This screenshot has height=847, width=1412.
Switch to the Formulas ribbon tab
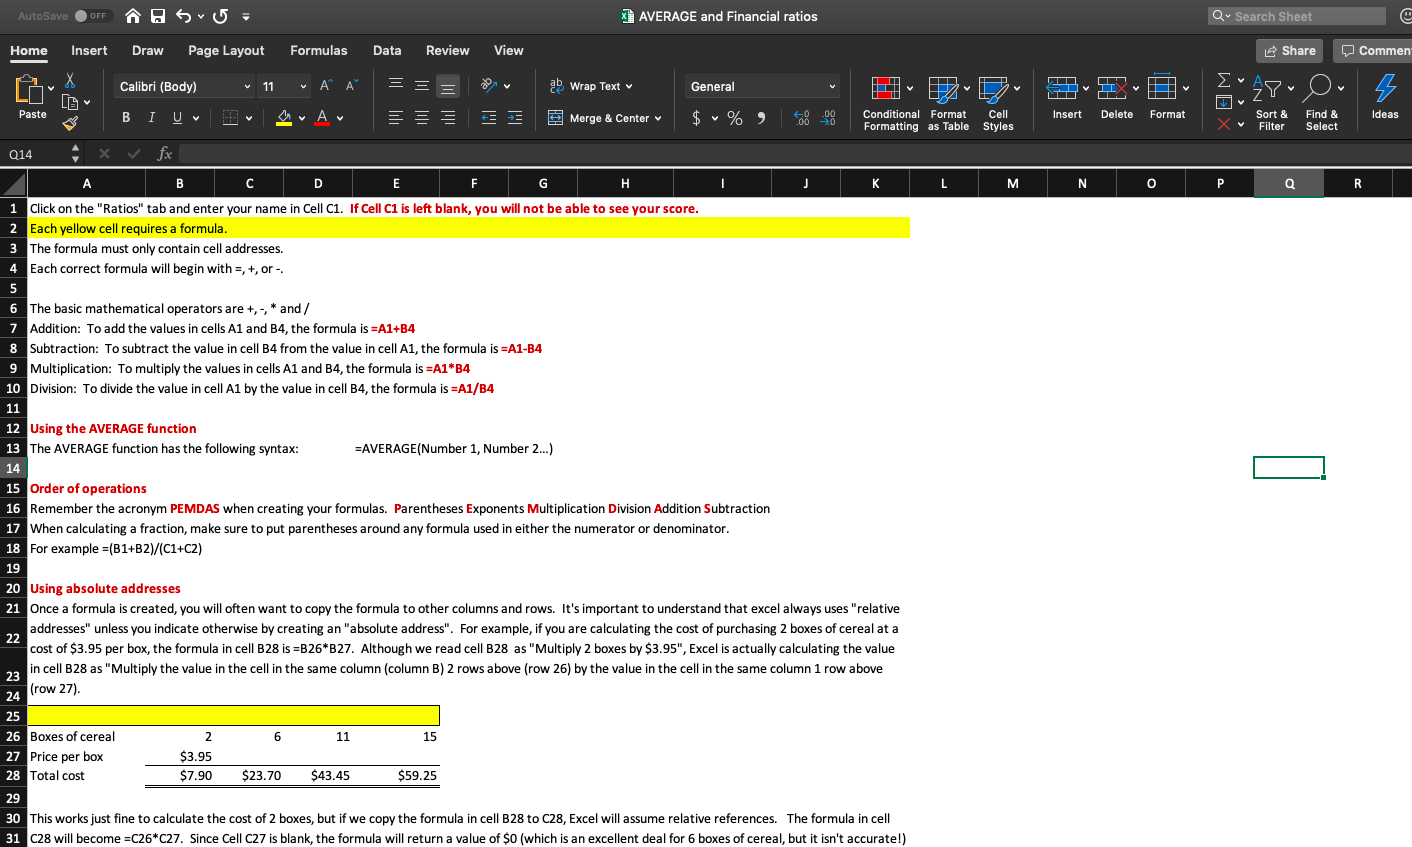click(x=318, y=50)
